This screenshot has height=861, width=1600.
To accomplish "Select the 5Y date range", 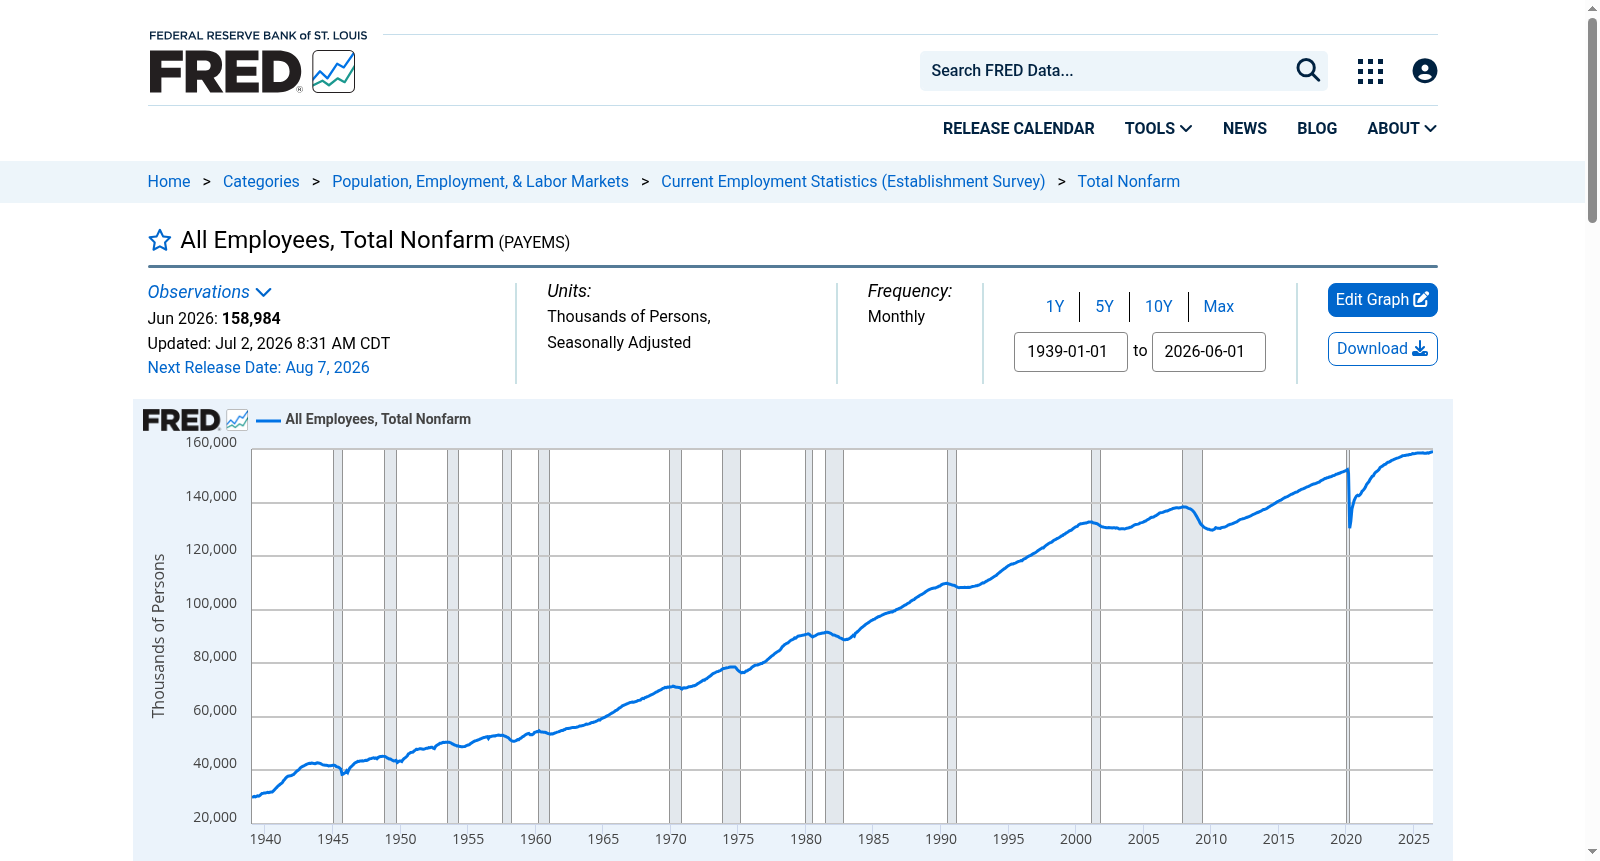I will point(1104,306).
